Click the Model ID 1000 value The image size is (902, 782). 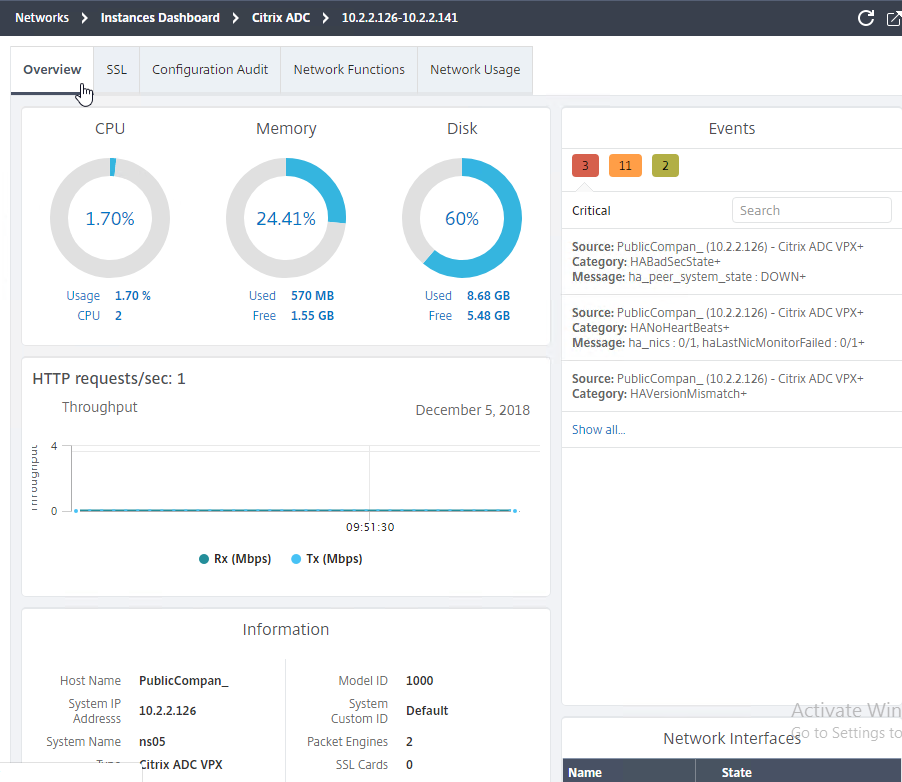(x=419, y=681)
